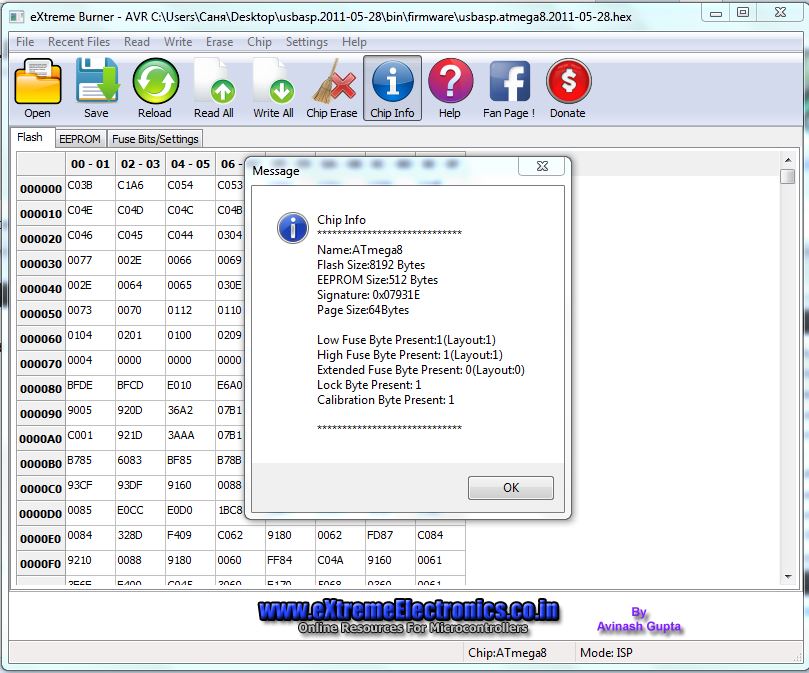This screenshot has height=673, width=809.
Task: Click the Chip Info toolbar icon
Action: [392, 88]
